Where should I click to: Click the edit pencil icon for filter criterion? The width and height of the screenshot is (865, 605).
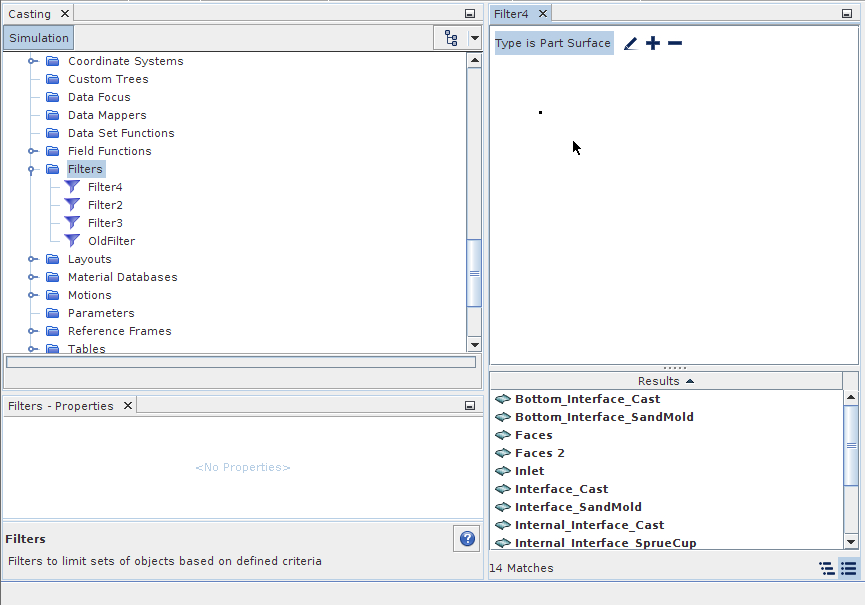click(631, 43)
